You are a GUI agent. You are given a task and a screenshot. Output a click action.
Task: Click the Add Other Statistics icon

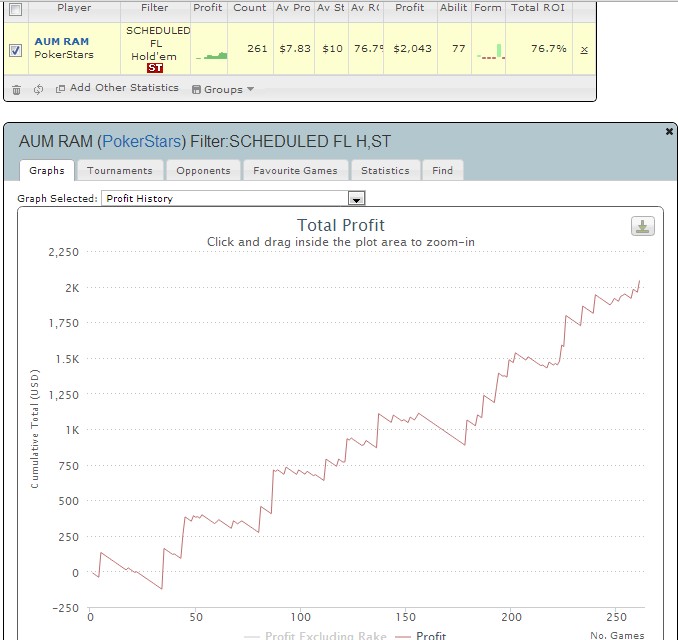click(x=60, y=89)
